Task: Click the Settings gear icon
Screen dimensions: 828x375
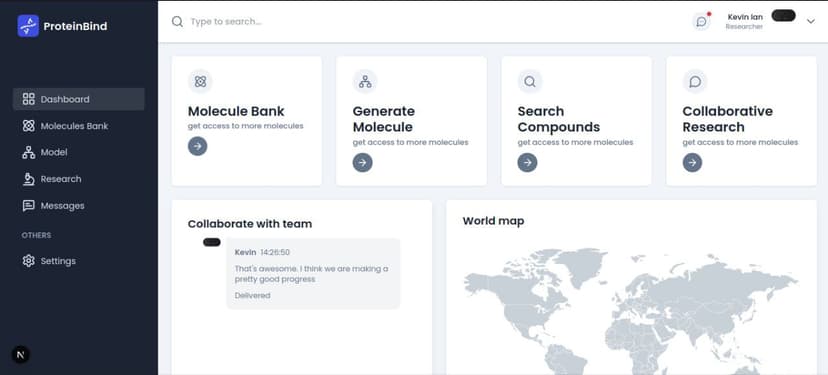Action: click(x=29, y=261)
